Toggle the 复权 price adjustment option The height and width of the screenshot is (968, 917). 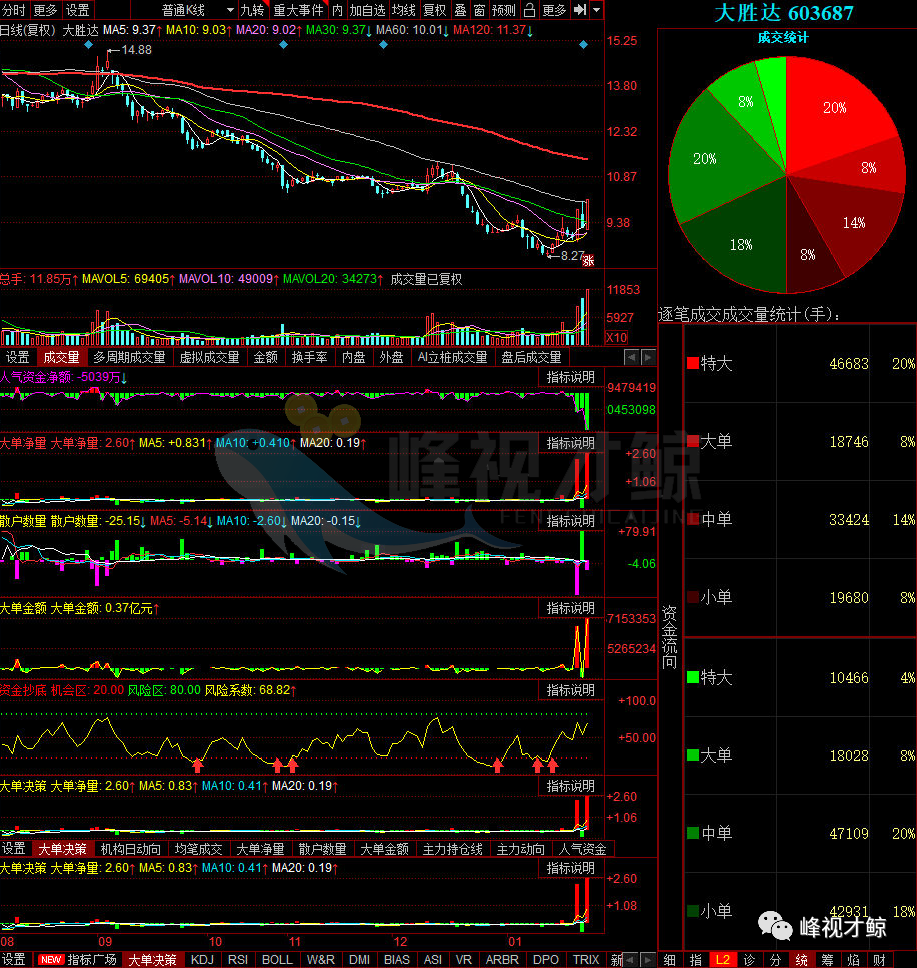pos(435,10)
